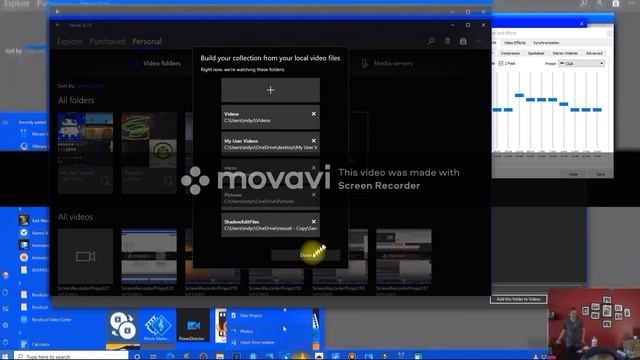Go back with Movies & TV back arrow

pos(58,25)
